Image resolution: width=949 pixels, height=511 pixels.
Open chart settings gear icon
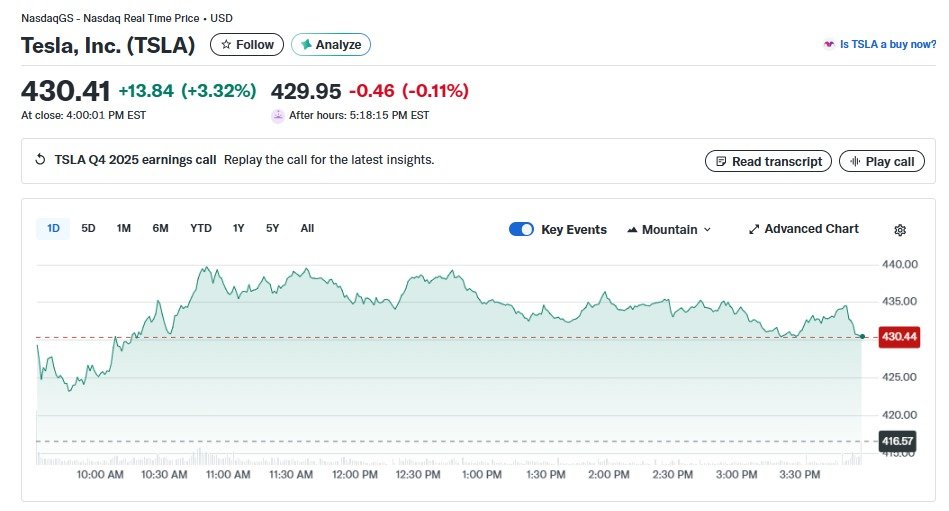pos(899,230)
